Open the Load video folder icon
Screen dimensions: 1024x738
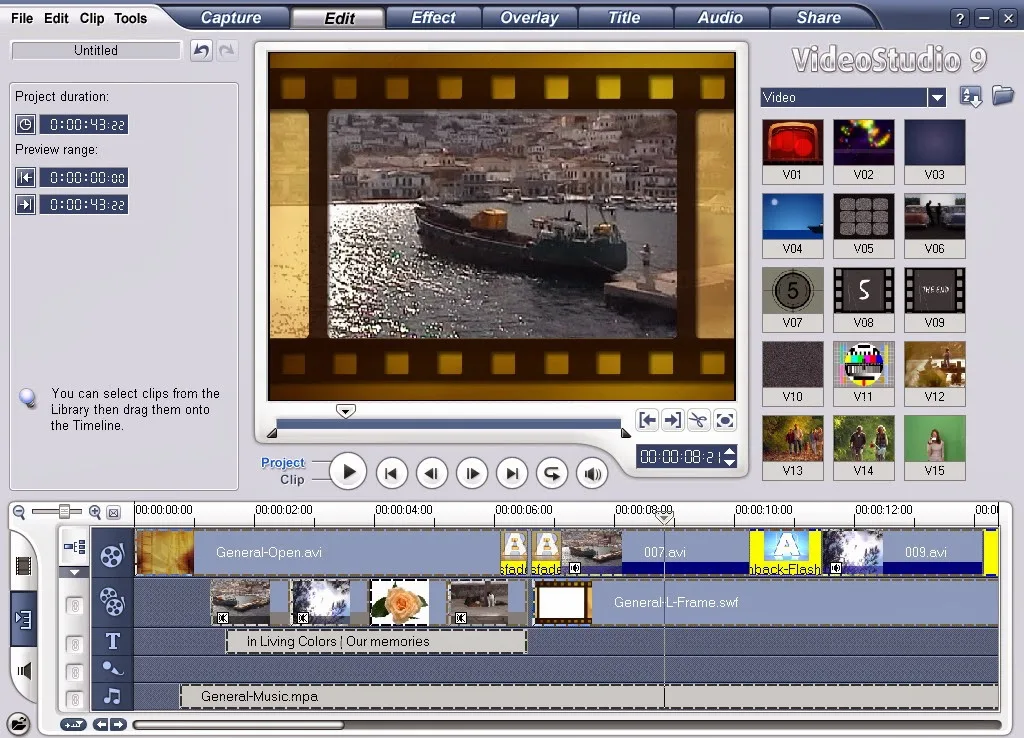(x=1002, y=96)
